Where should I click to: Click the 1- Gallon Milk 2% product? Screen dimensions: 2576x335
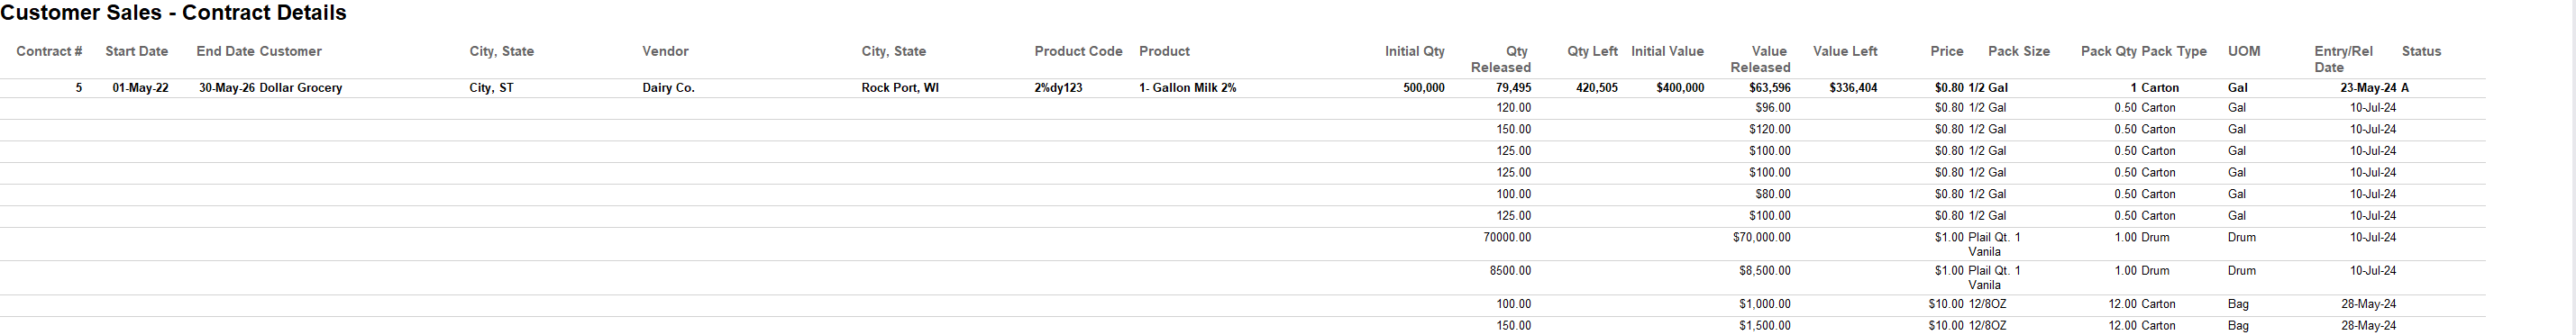coord(1187,88)
